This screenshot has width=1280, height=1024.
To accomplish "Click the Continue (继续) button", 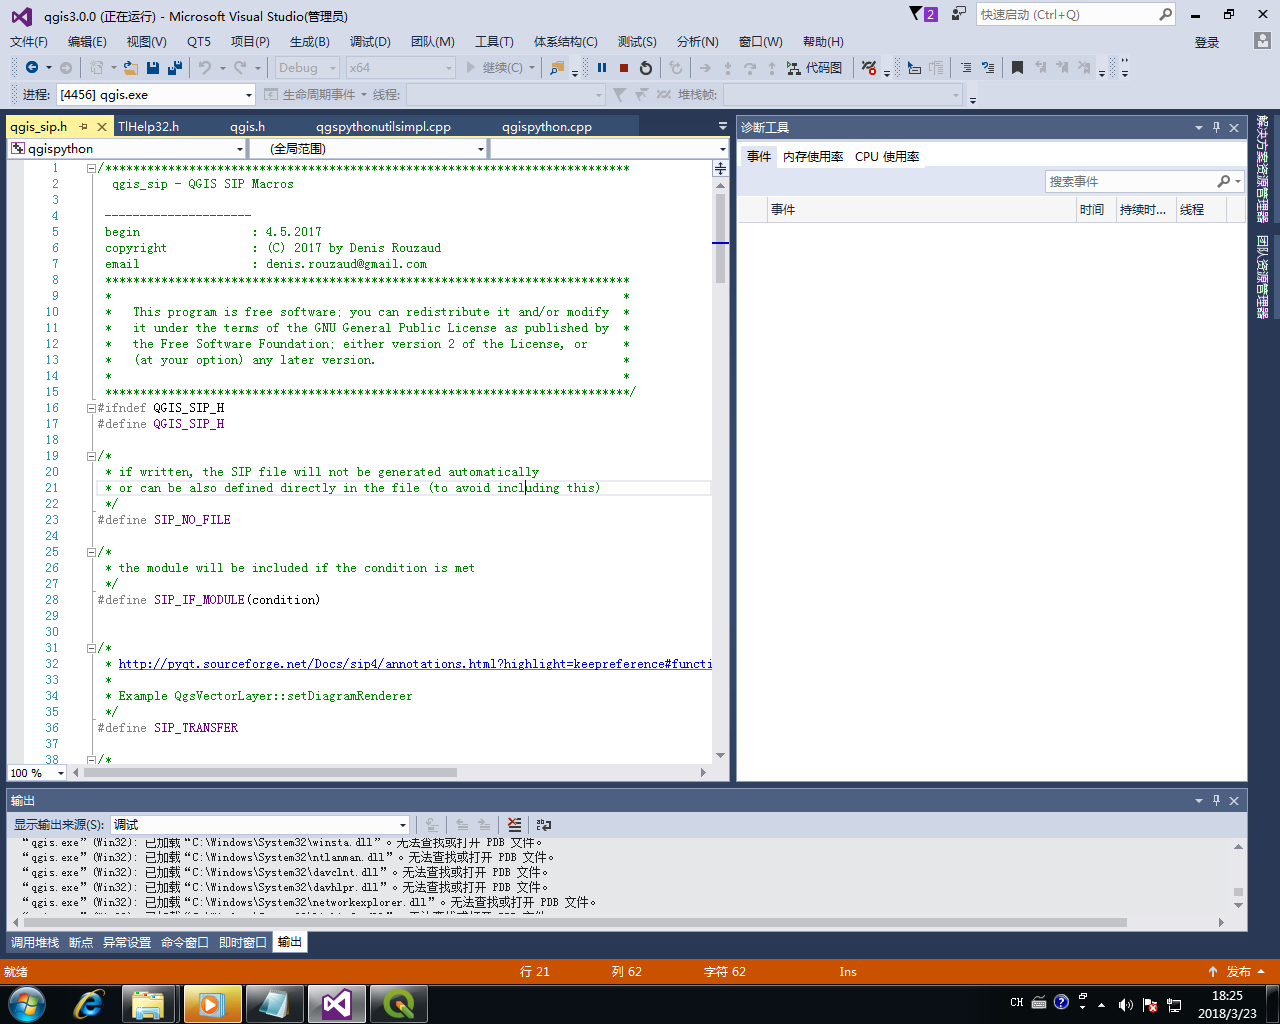I will [x=495, y=67].
